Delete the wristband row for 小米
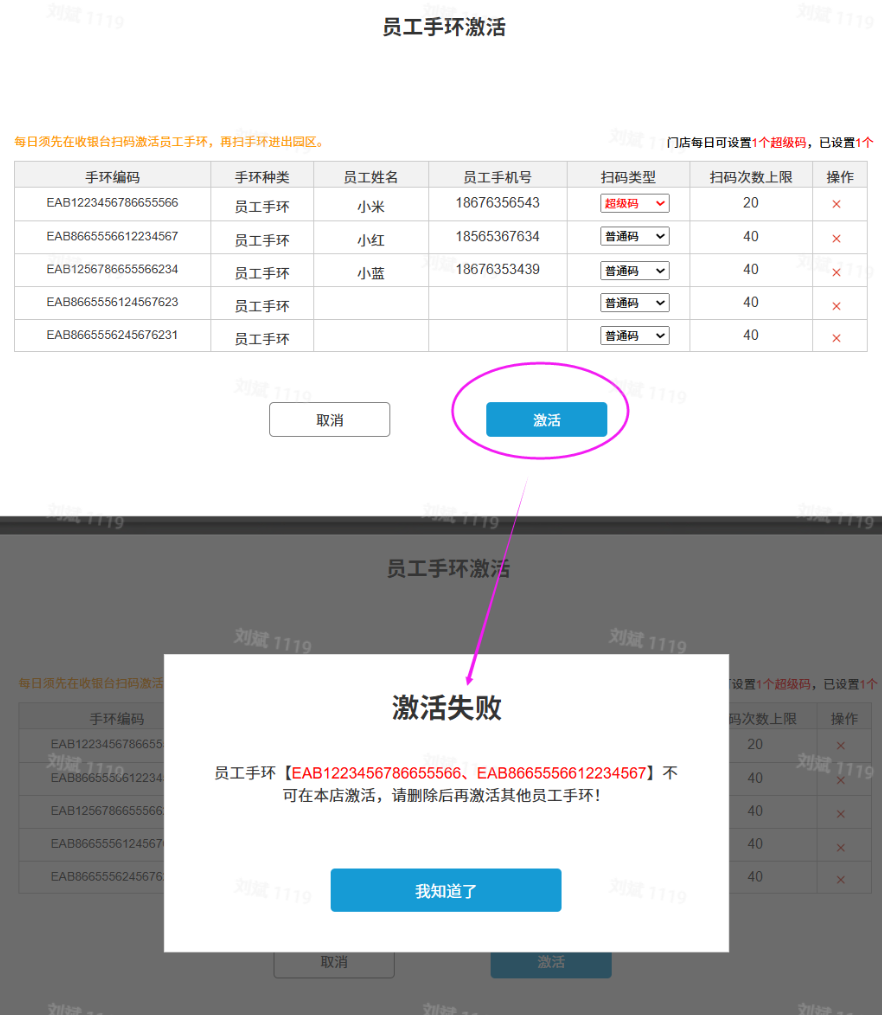Image resolution: width=882 pixels, height=1015 pixels. tap(836, 205)
